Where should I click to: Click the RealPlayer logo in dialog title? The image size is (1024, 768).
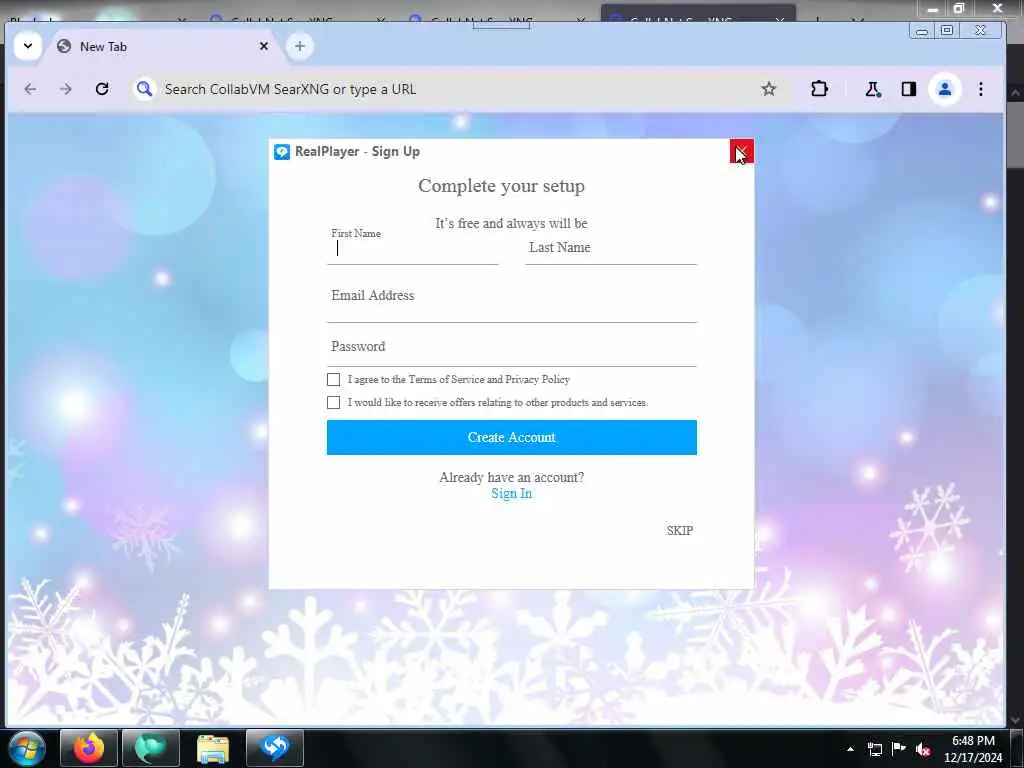281,152
